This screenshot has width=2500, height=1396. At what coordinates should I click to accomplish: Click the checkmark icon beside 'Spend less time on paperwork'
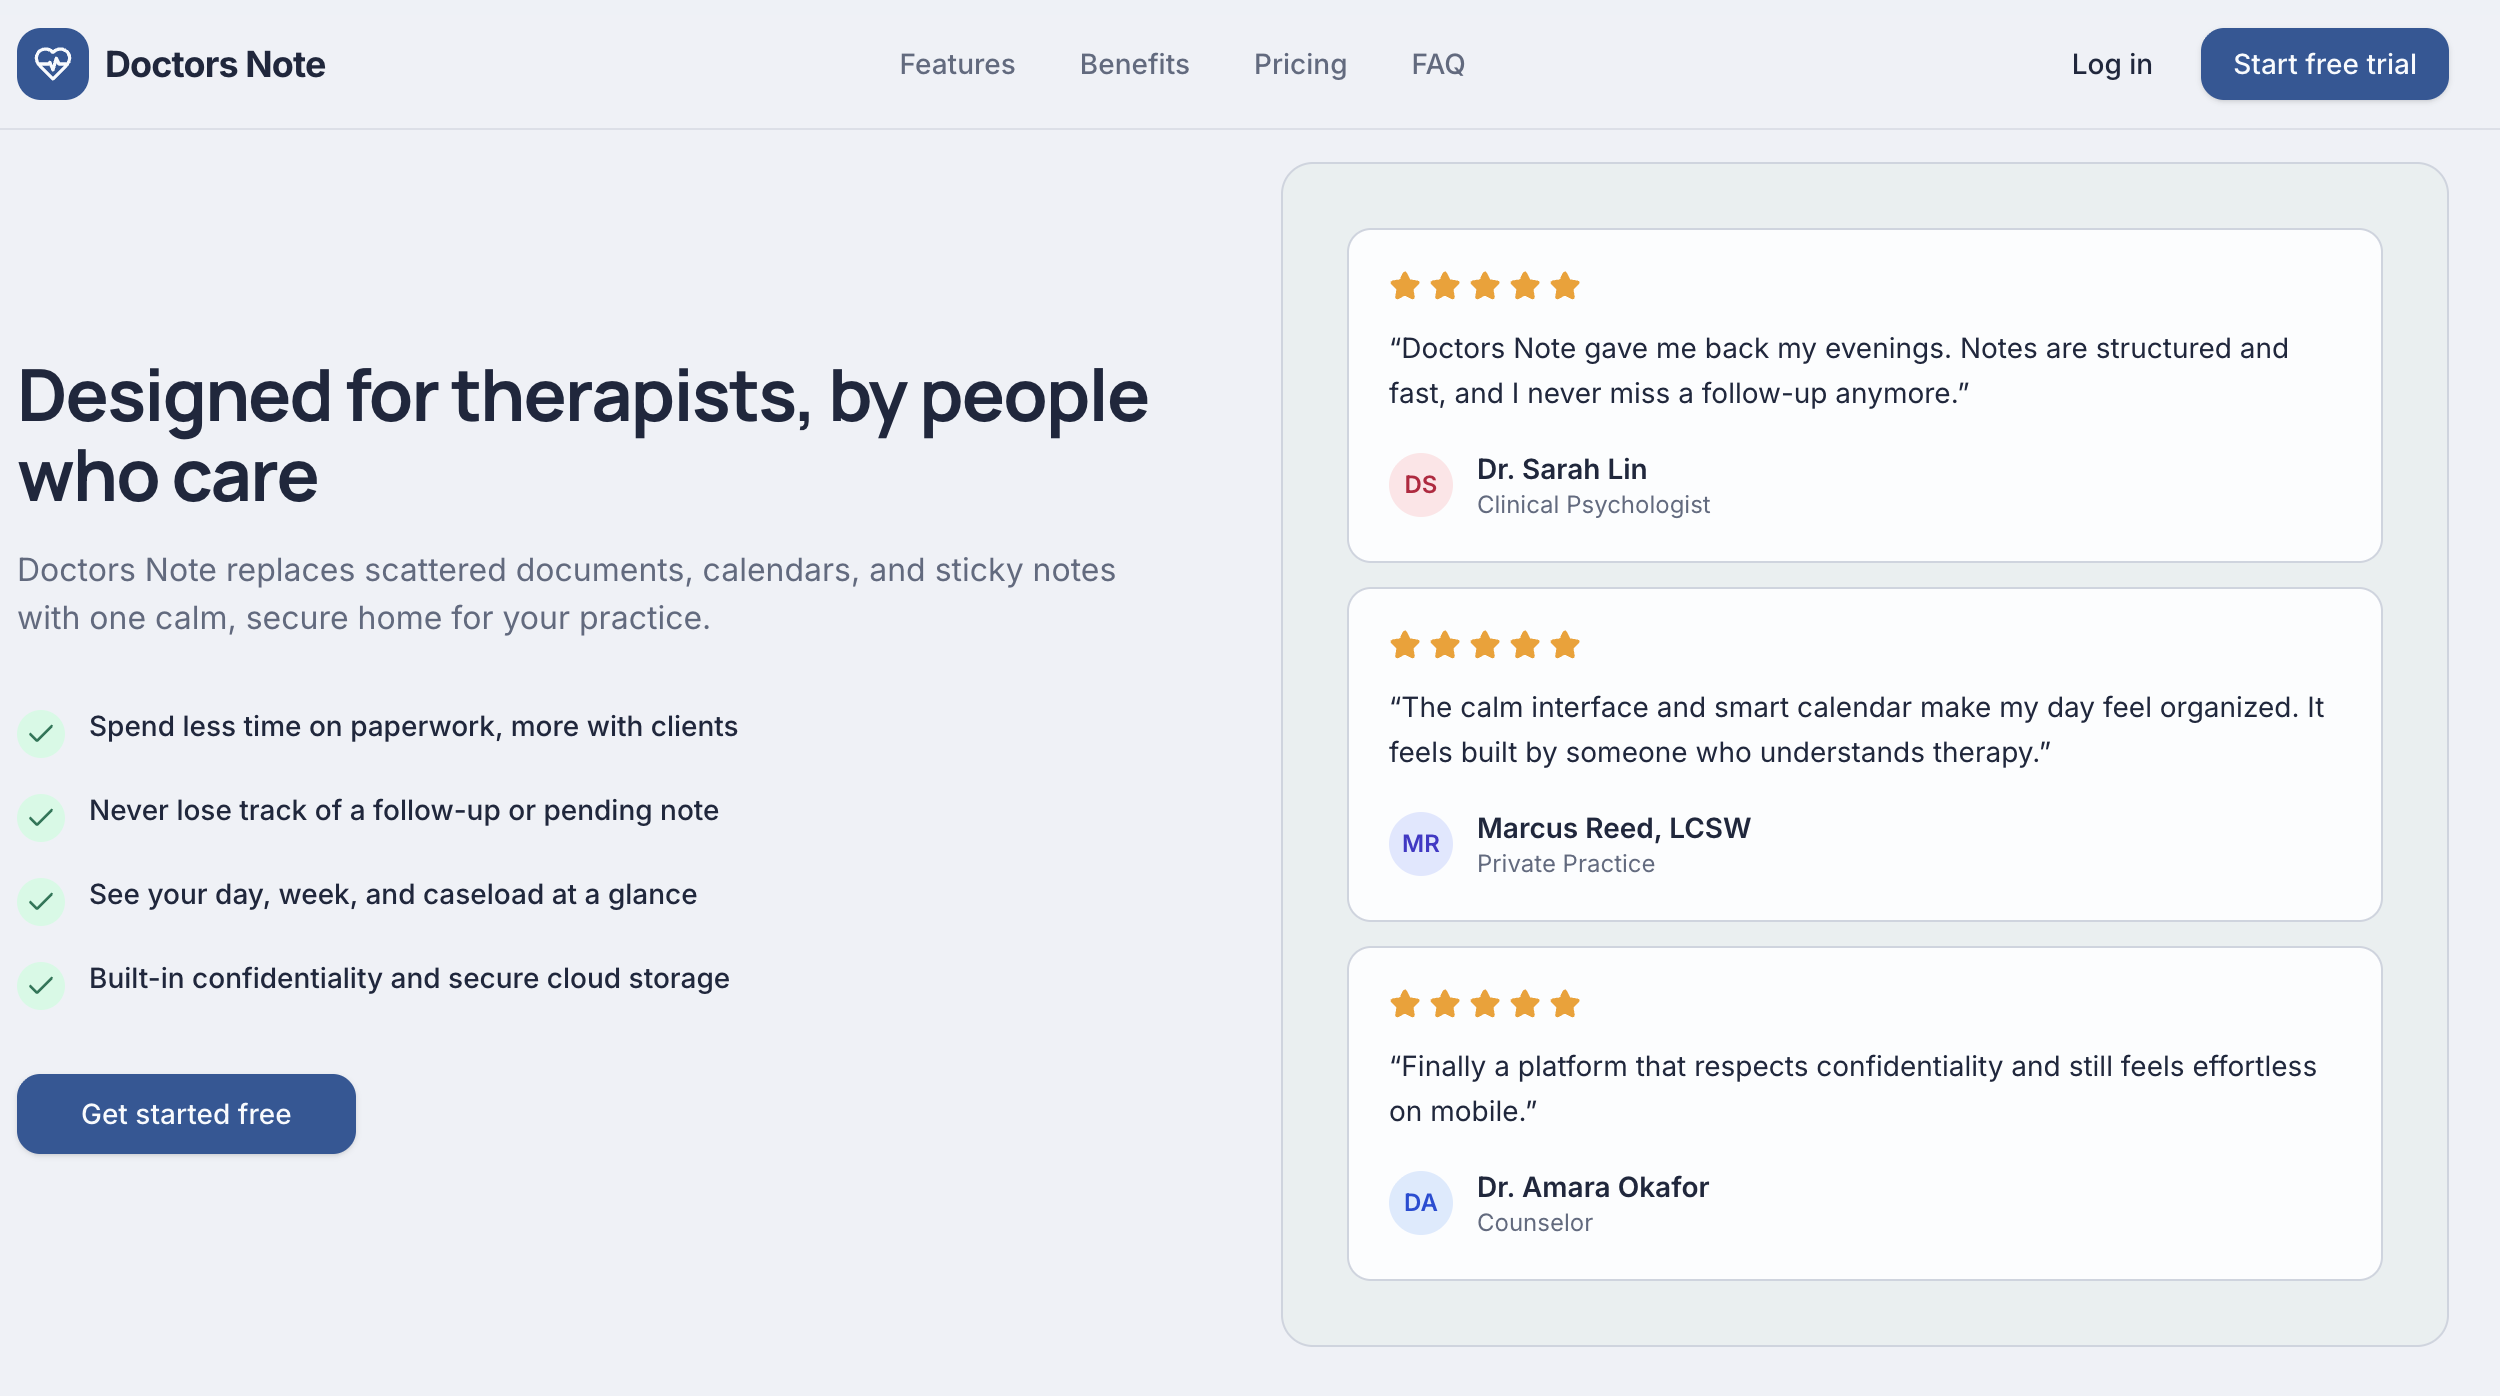click(x=41, y=734)
